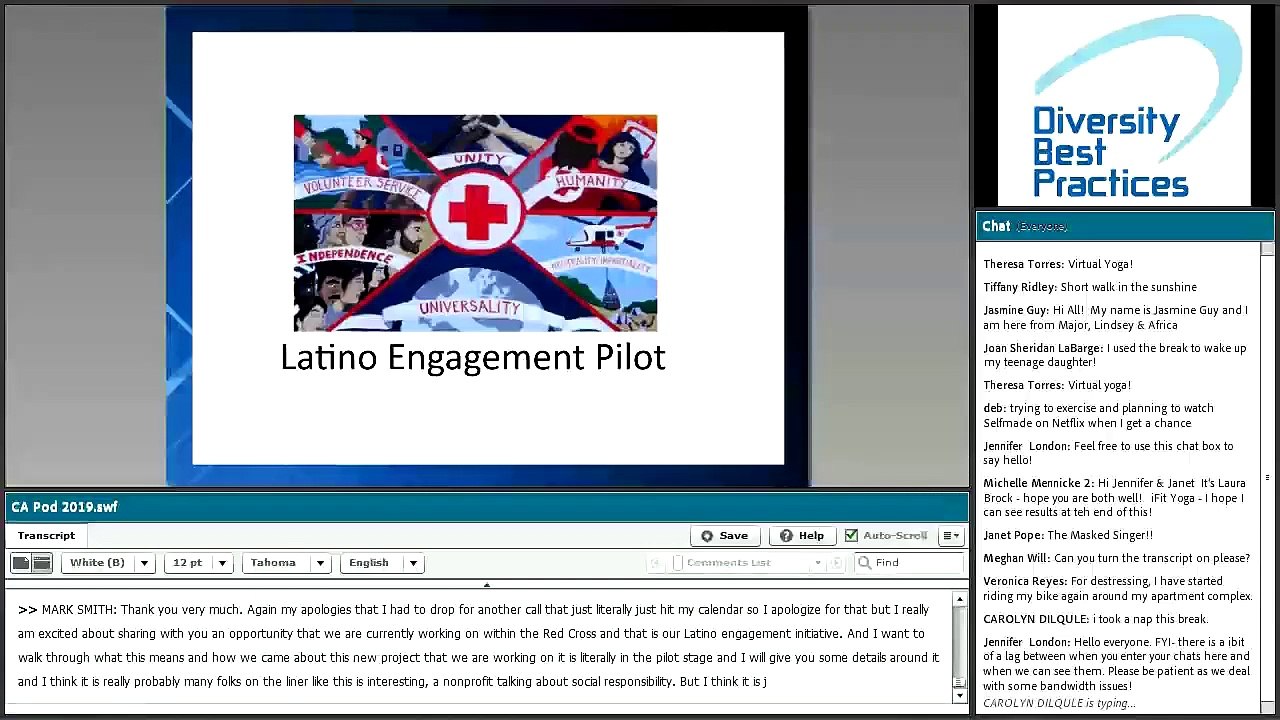Toggle the Auto-Scroll checkbox

[x=851, y=536]
